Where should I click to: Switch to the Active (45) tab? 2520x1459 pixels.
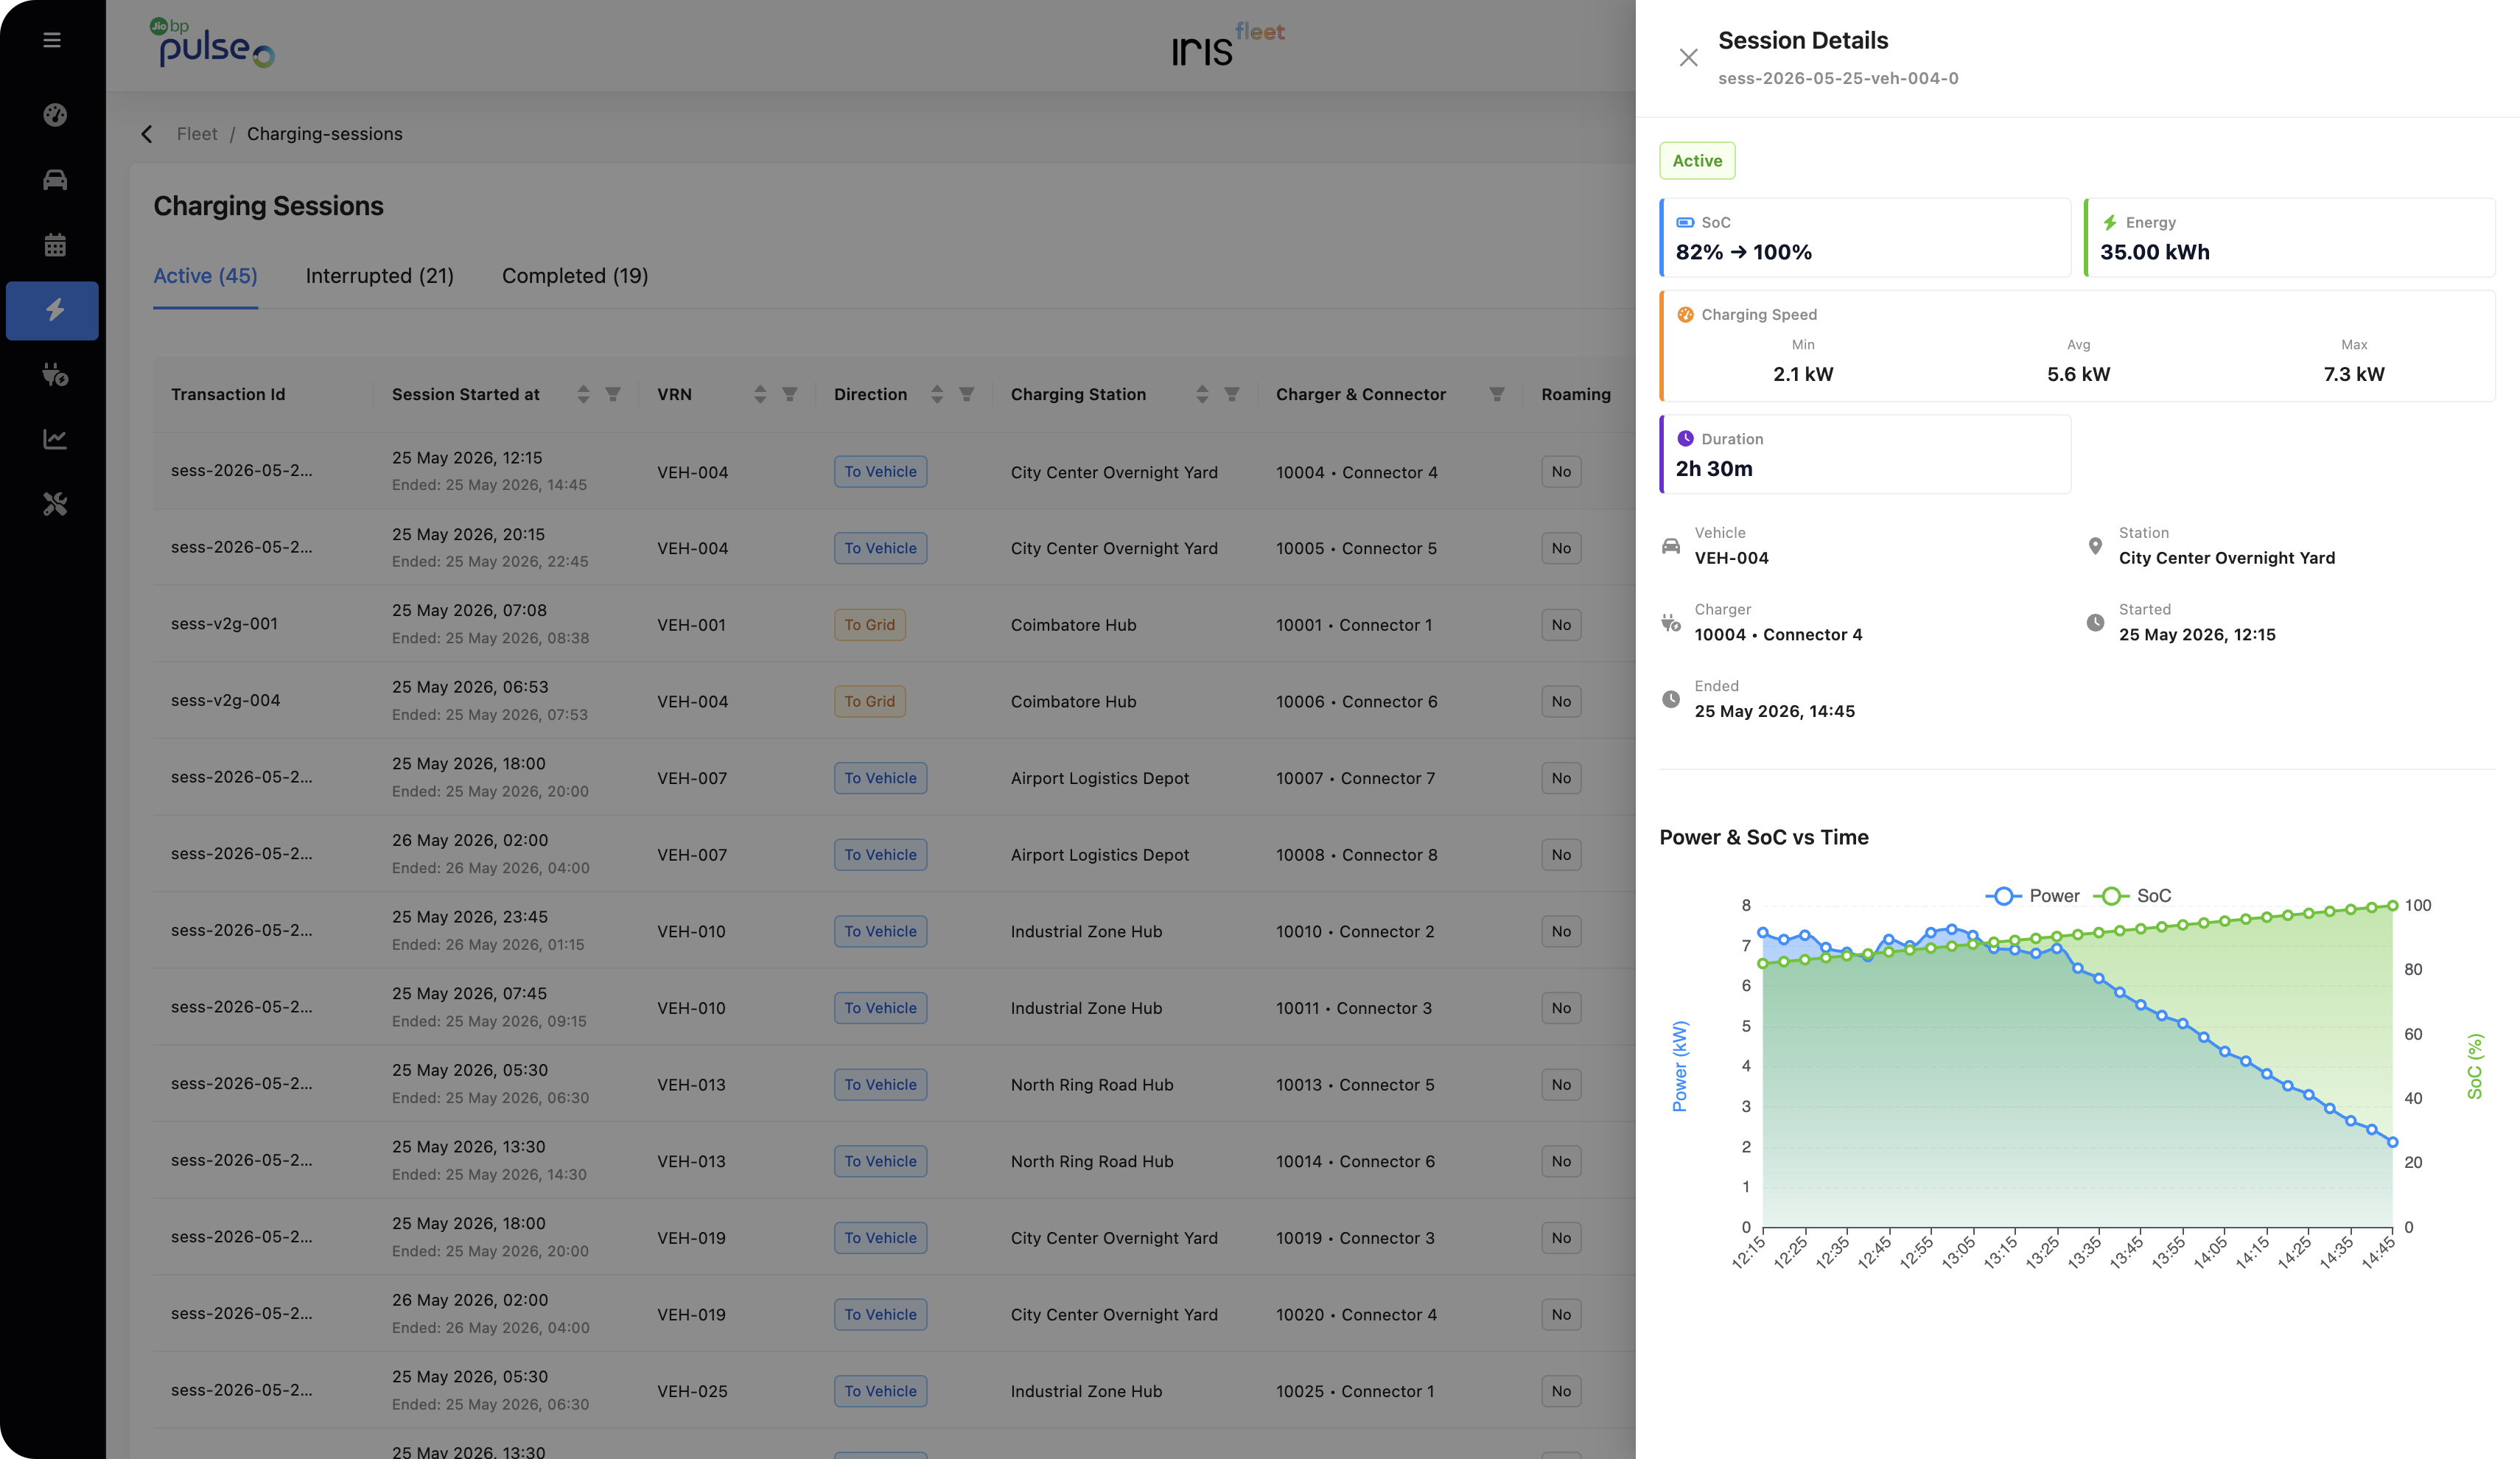[x=205, y=276]
